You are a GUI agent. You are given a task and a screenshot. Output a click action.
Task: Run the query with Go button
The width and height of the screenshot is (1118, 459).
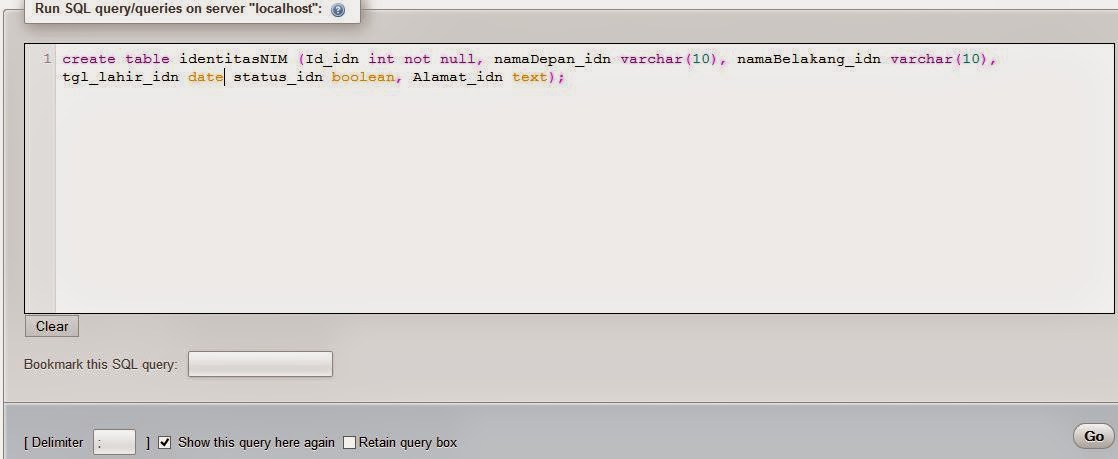(1093, 436)
